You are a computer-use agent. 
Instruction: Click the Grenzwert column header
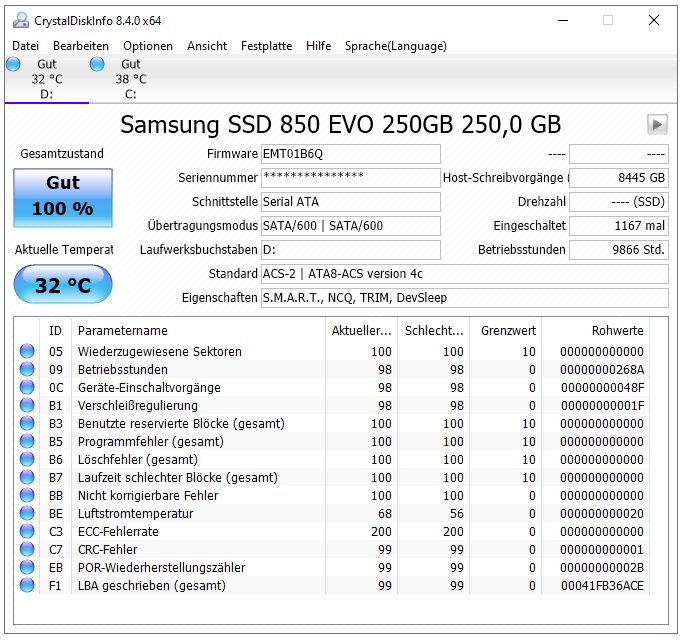pos(505,331)
